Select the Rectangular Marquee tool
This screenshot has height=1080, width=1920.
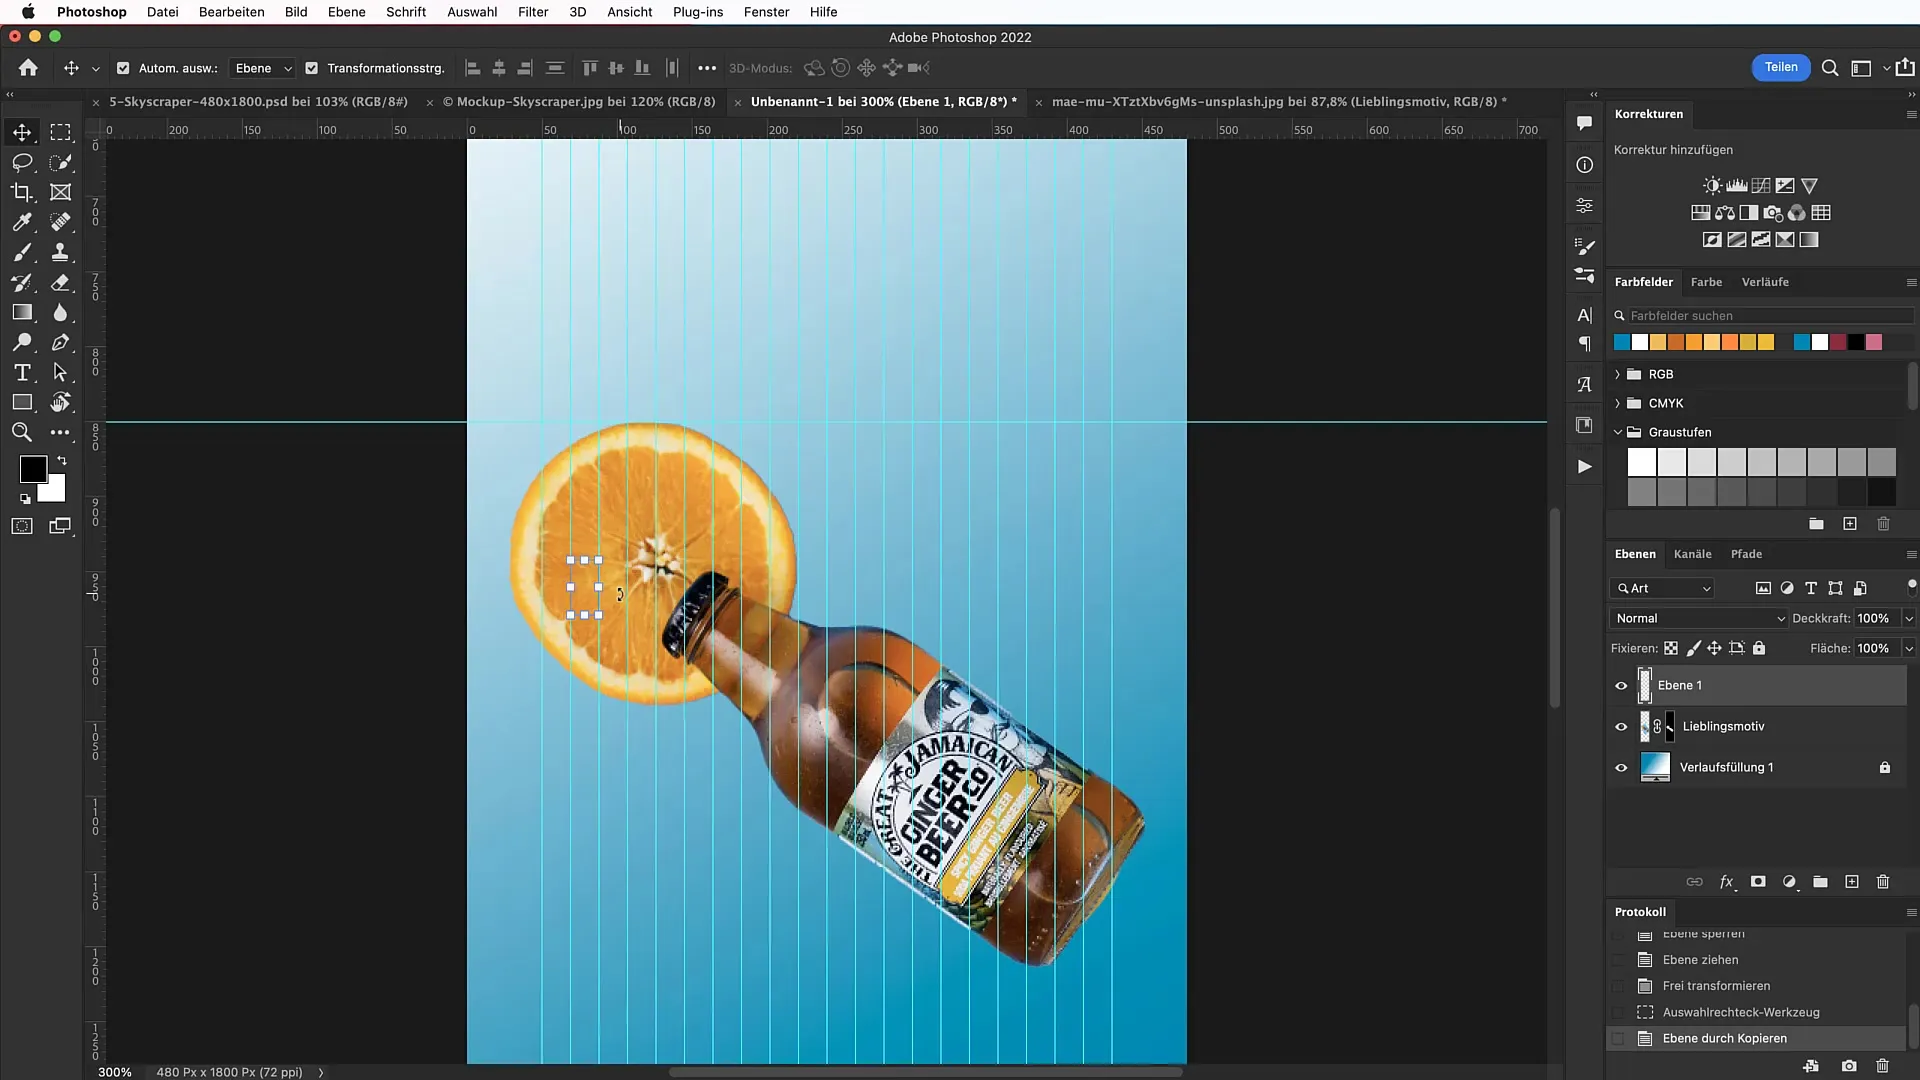61,132
